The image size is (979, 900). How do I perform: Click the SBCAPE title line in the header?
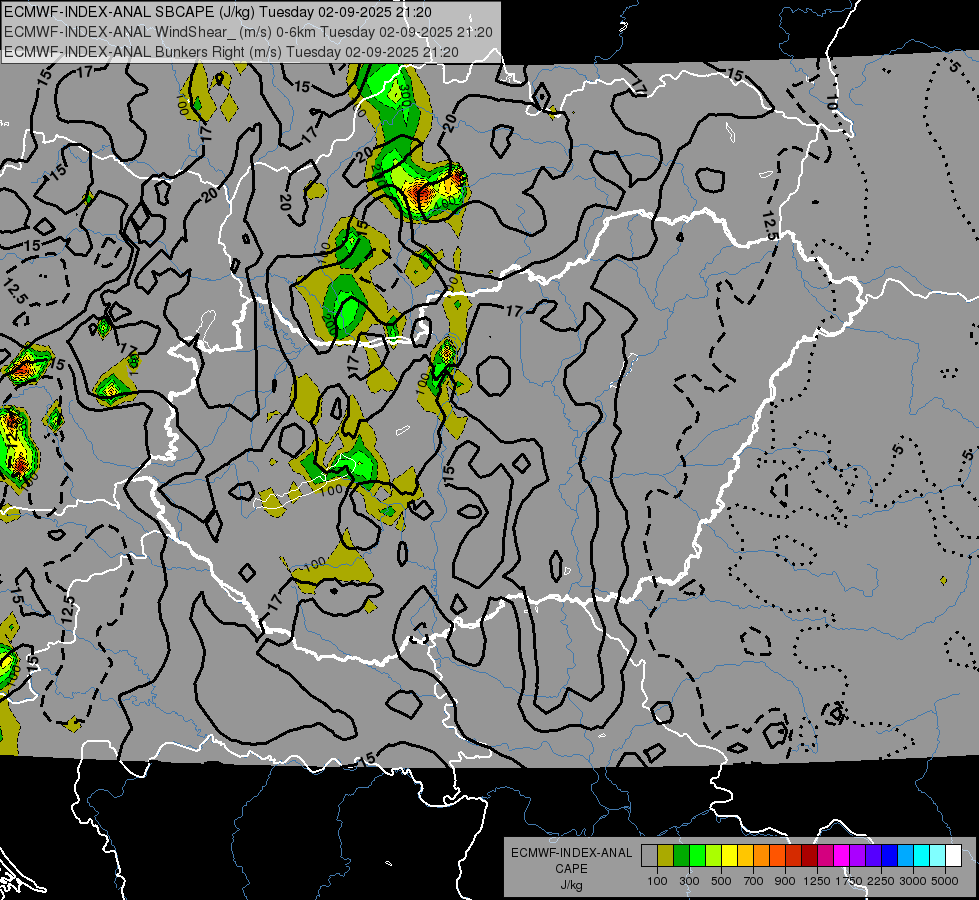[x=218, y=12]
